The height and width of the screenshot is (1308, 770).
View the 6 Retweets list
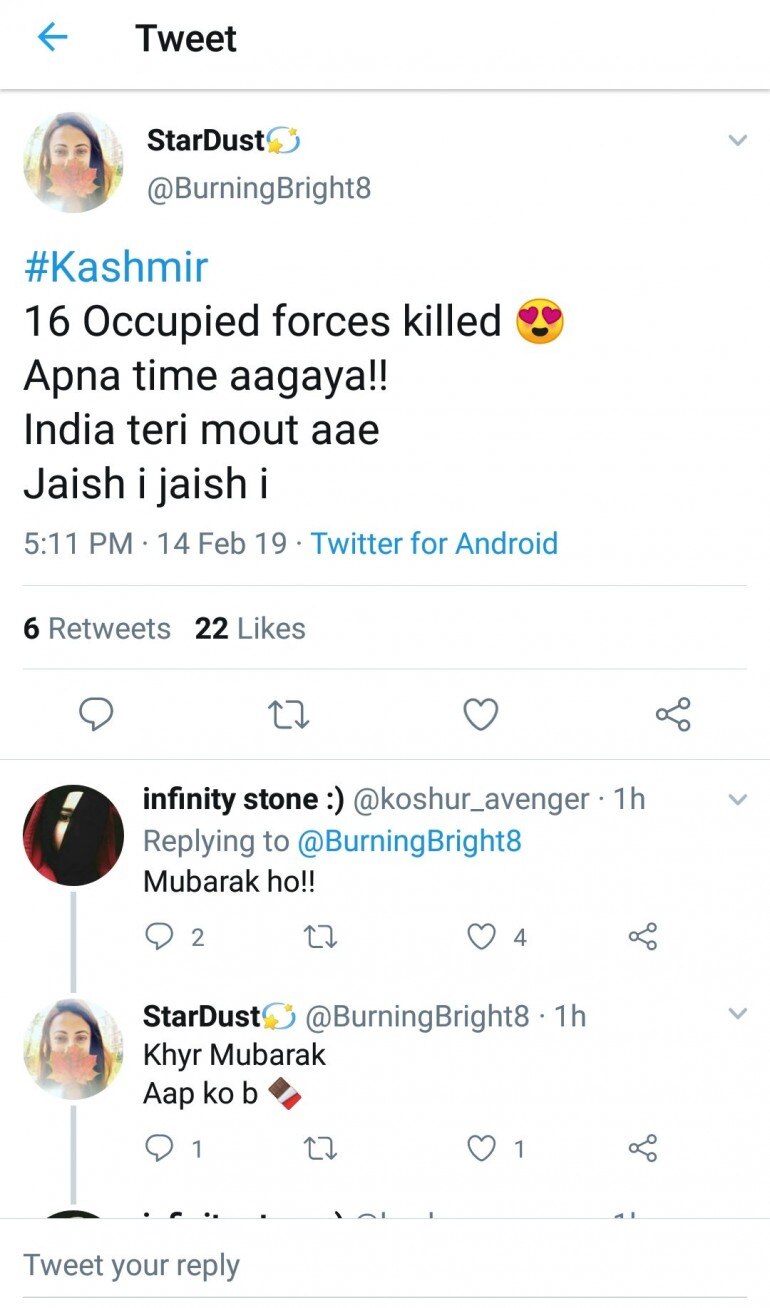pos(97,628)
